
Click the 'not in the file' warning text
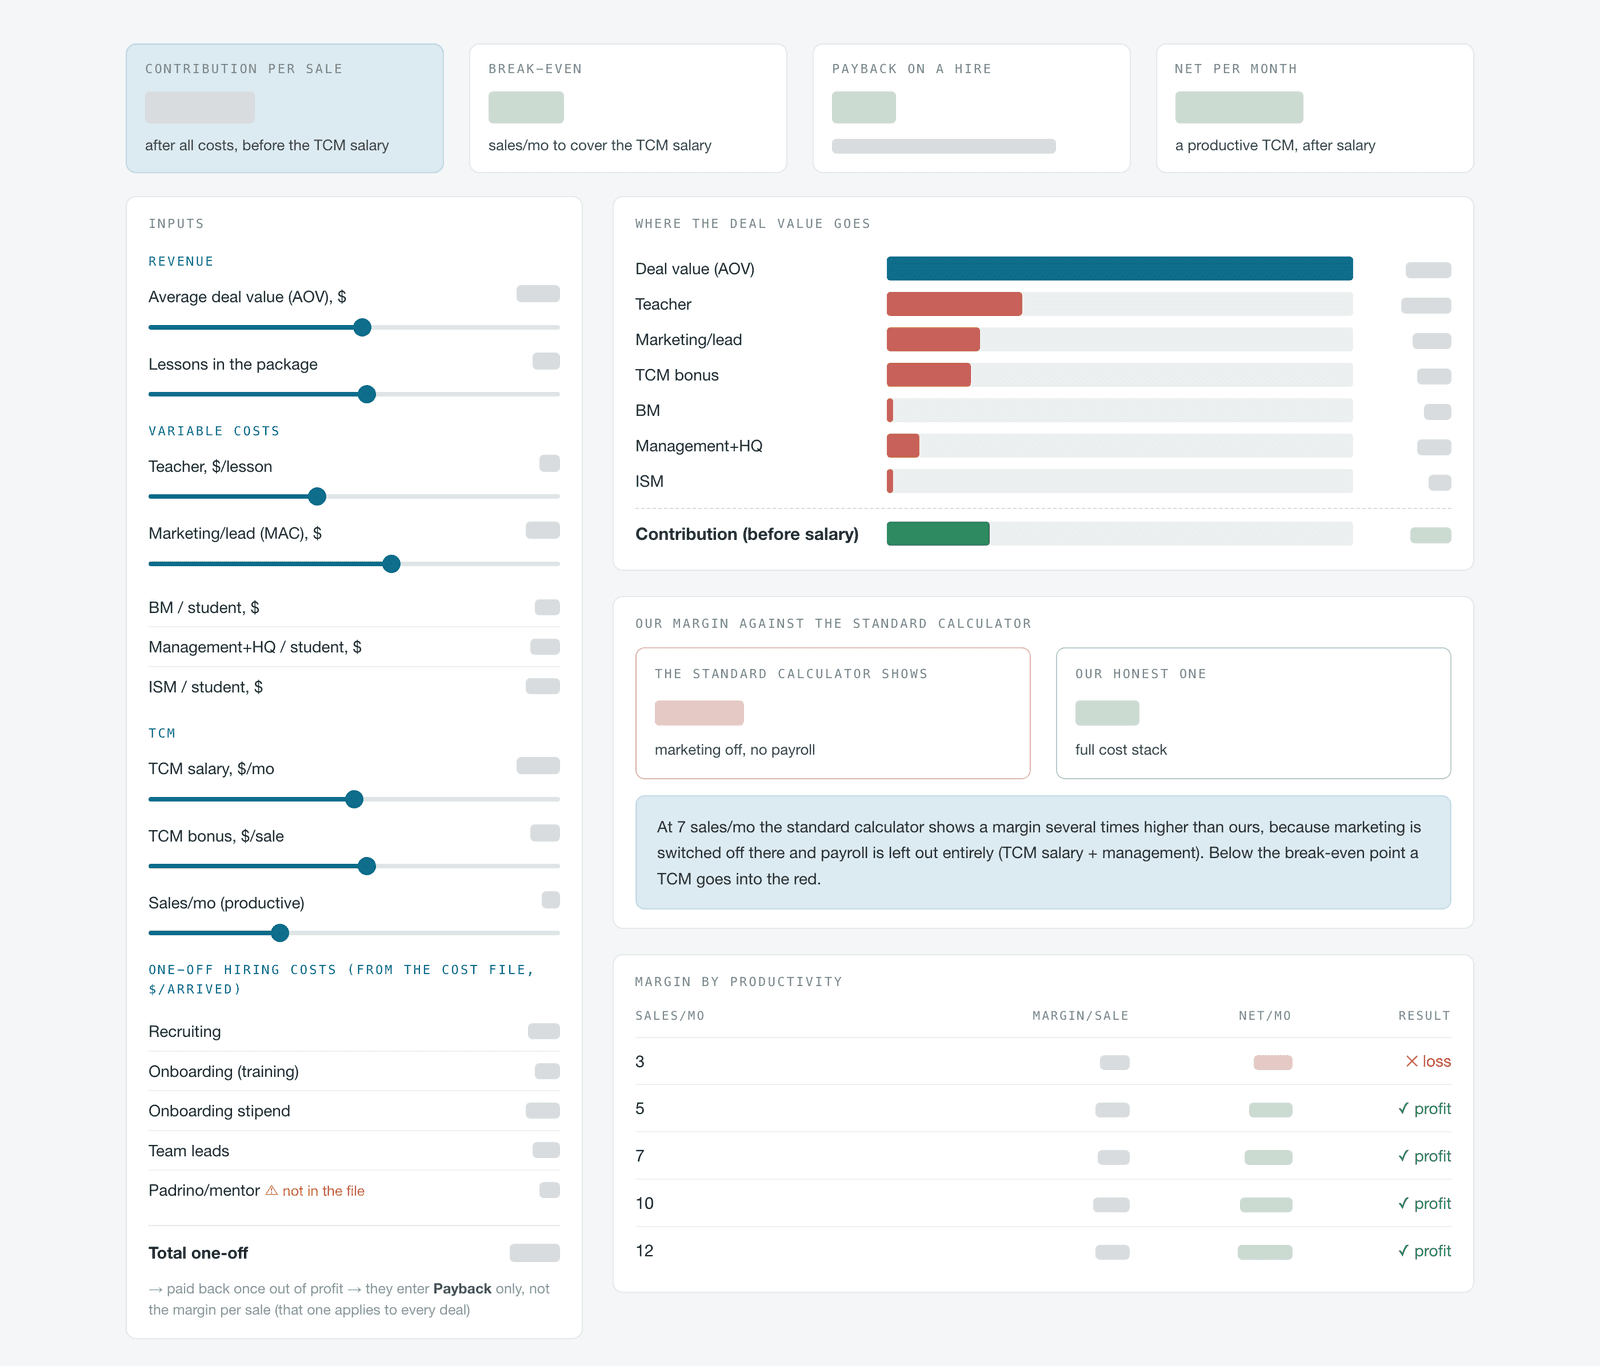point(323,1191)
